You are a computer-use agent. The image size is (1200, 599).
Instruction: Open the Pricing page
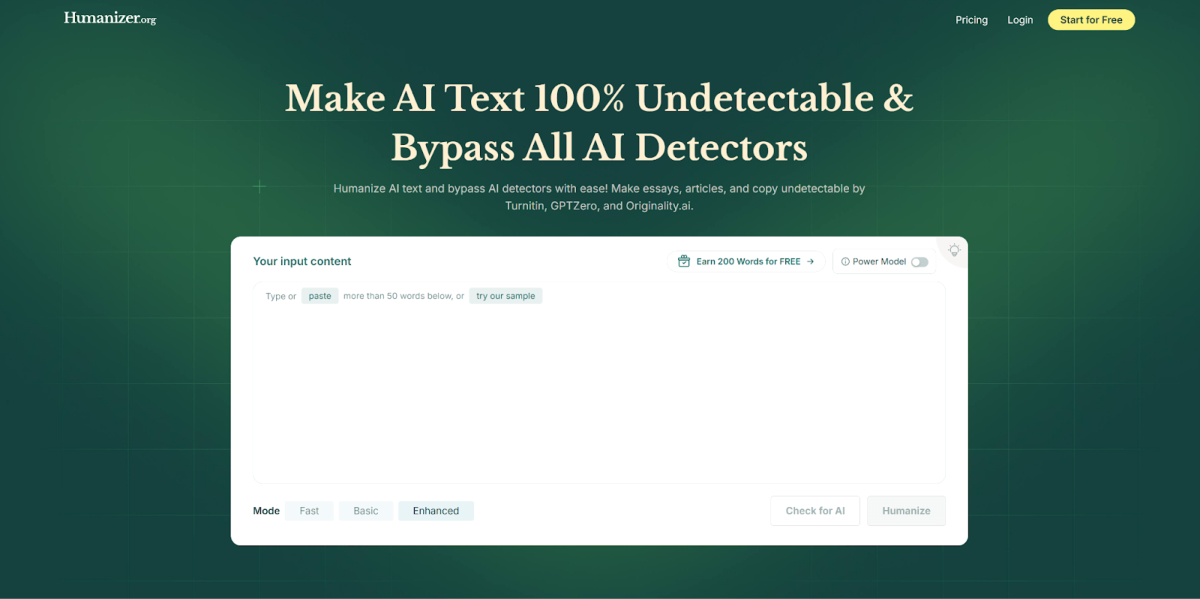tap(971, 20)
